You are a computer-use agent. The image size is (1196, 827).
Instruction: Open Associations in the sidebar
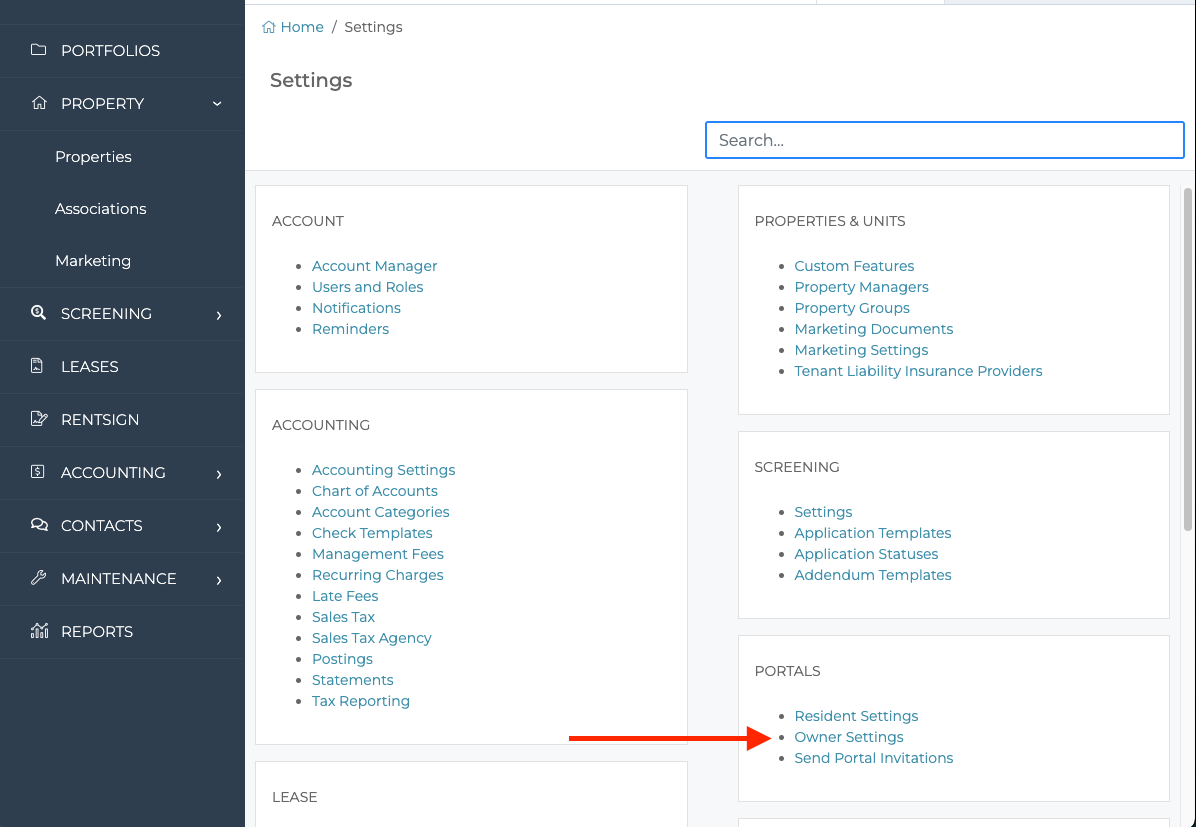[x=101, y=208]
